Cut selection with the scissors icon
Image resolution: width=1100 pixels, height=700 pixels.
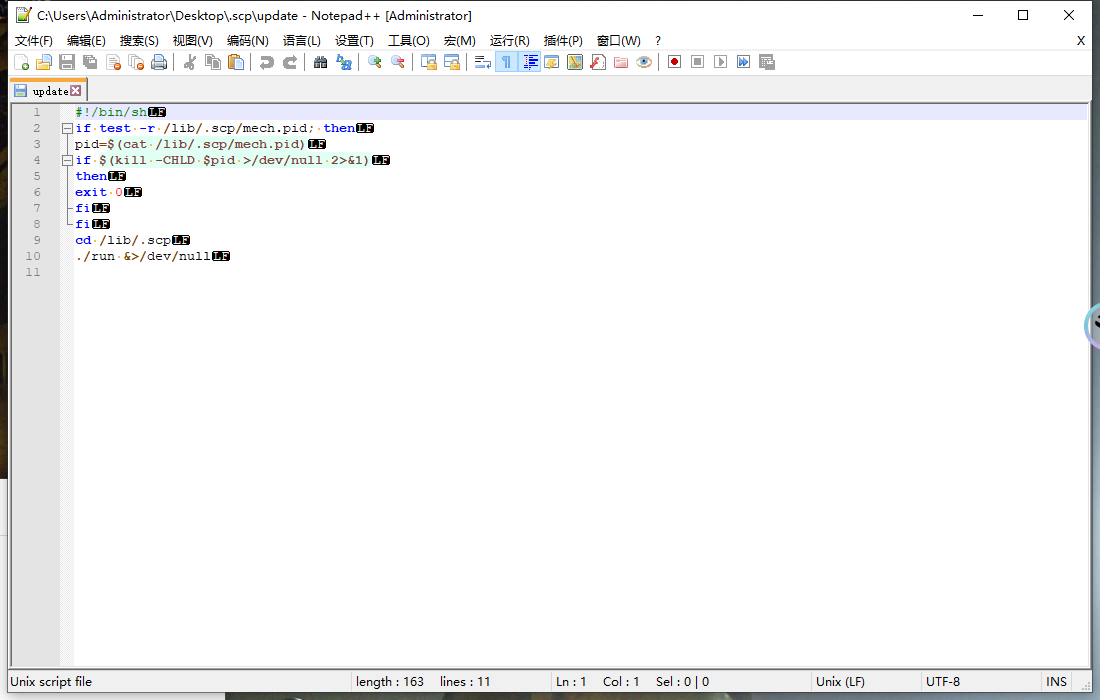(189, 62)
